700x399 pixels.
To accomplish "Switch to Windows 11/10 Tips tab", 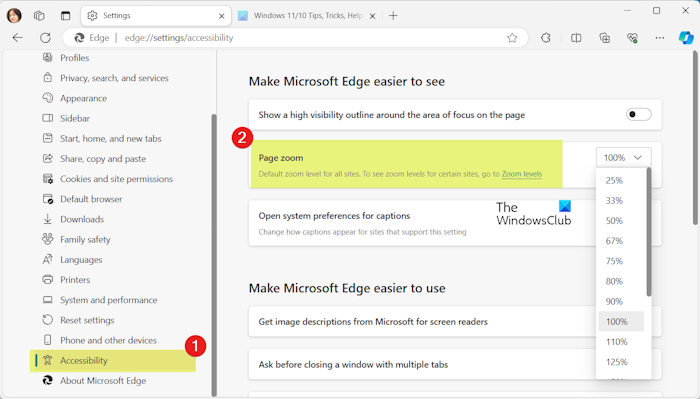I will [x=307, y=16].
